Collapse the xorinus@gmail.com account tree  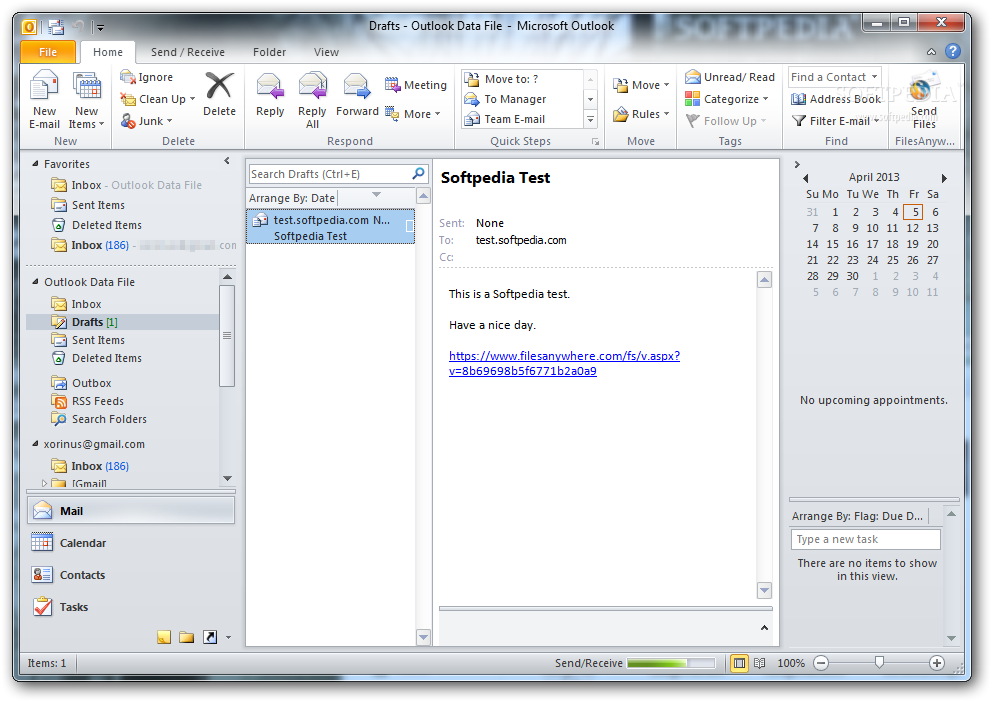[x=35, y=444]
